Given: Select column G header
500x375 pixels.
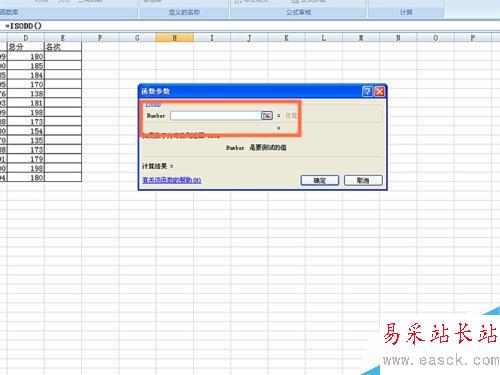Looking at the screenshot, I should 137,38.
